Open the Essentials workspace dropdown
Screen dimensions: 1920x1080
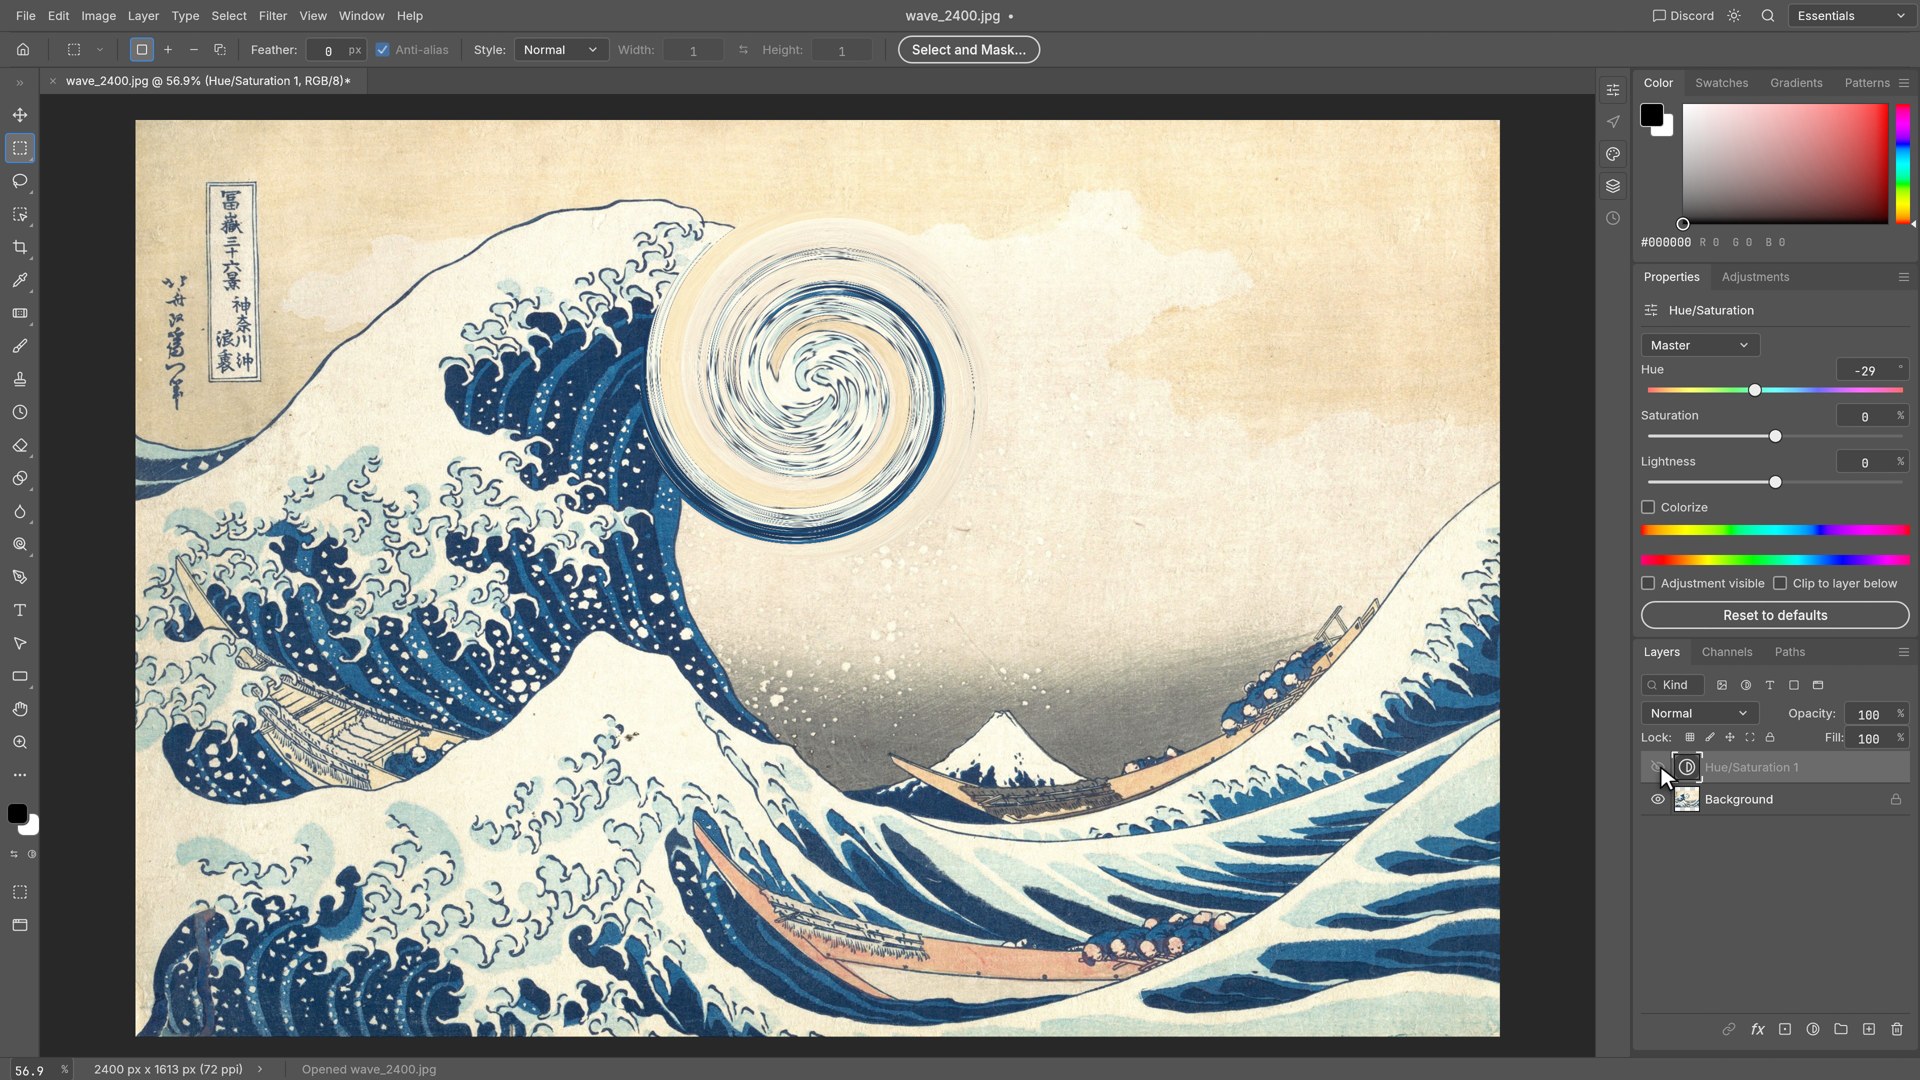pos(1852,16)
